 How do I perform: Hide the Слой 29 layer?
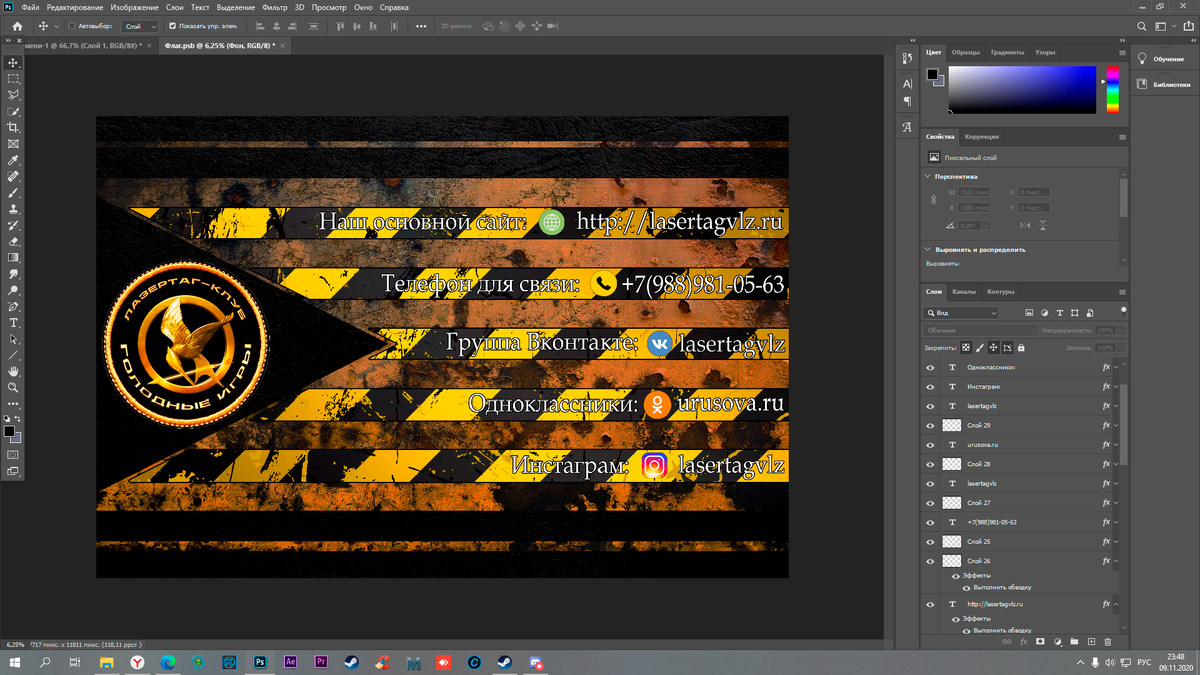(930, 425)
